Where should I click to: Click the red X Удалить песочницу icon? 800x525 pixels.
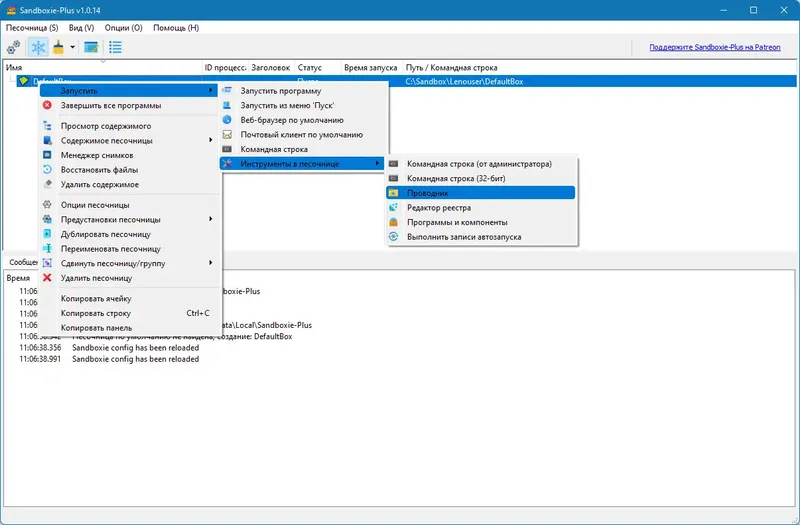point(47,278)
